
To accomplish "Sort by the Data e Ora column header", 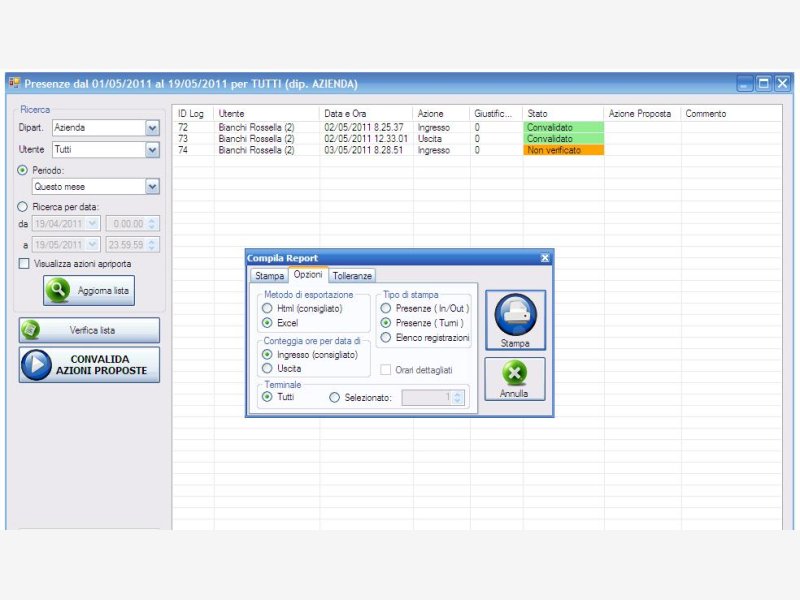I will (366, 113).
